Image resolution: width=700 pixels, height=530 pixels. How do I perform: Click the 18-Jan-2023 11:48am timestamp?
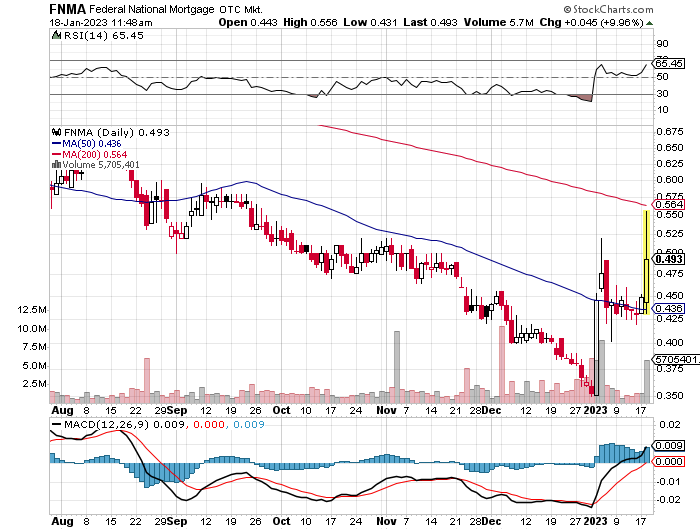coord(101,22)
